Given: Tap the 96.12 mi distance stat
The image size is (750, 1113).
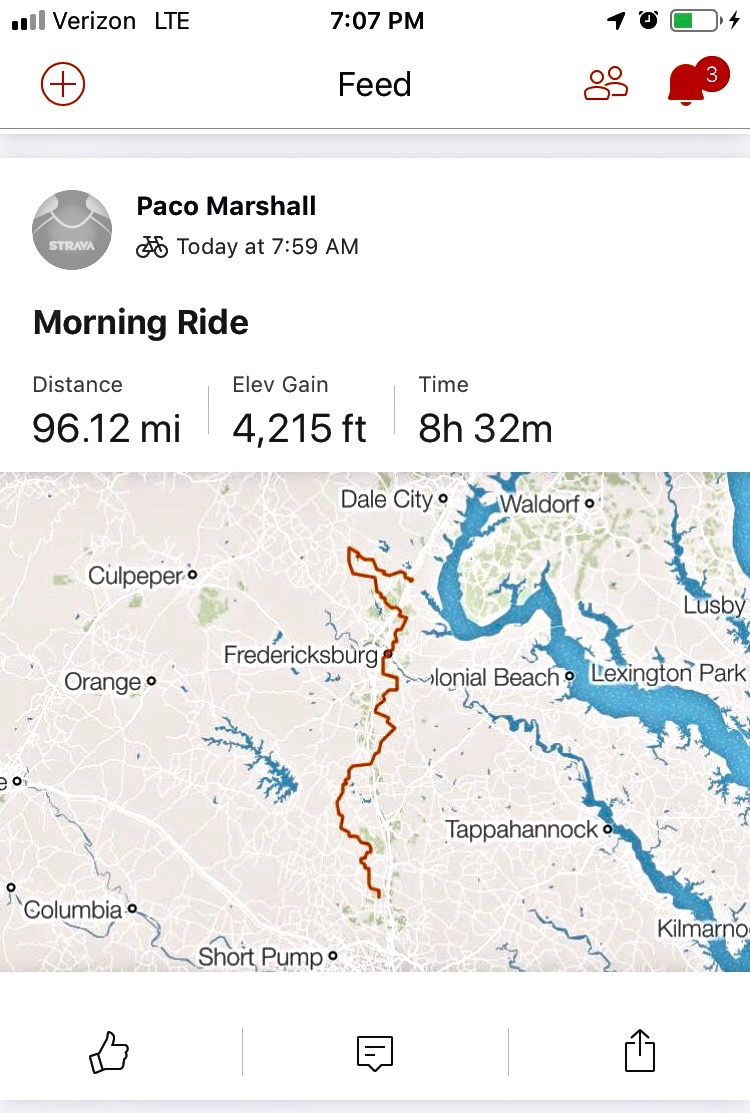Looking at the screenshot, I should [x=107, y=429].
